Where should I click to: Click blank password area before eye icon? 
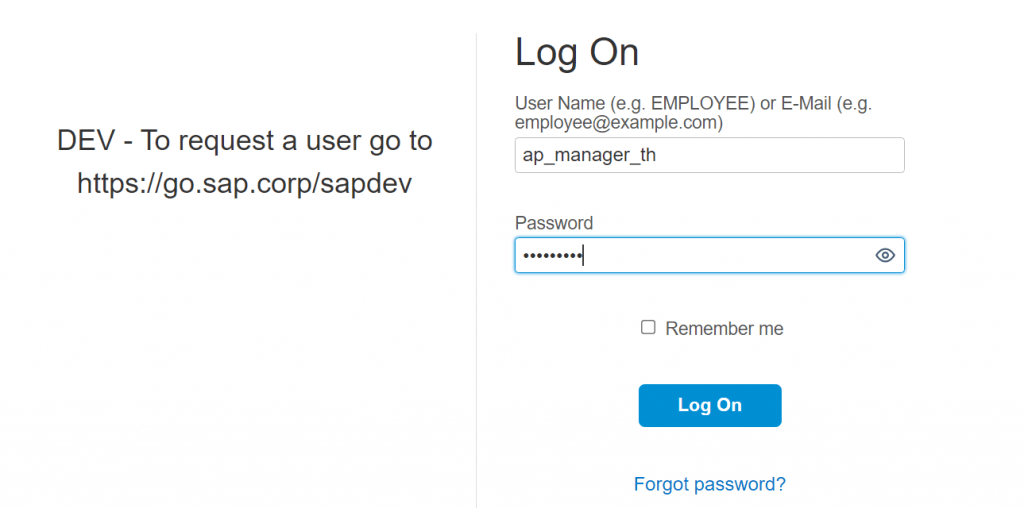728,255
